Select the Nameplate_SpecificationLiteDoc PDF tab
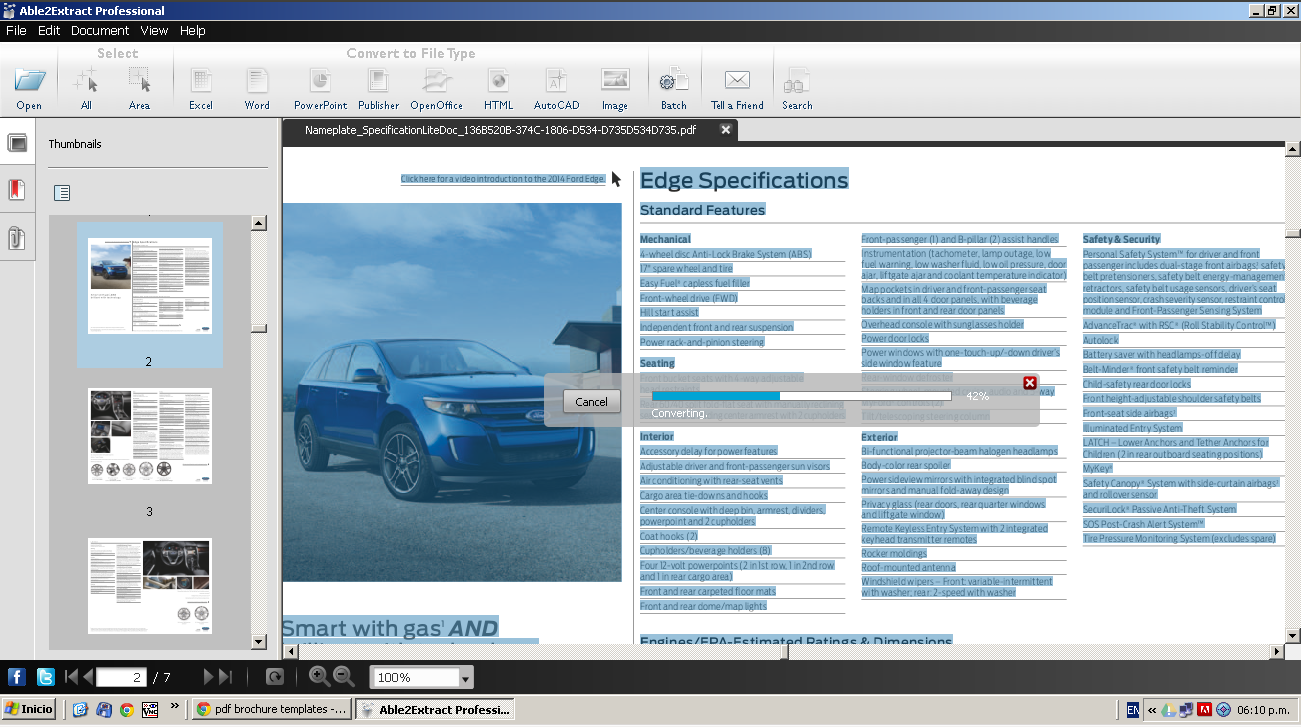 500,130
